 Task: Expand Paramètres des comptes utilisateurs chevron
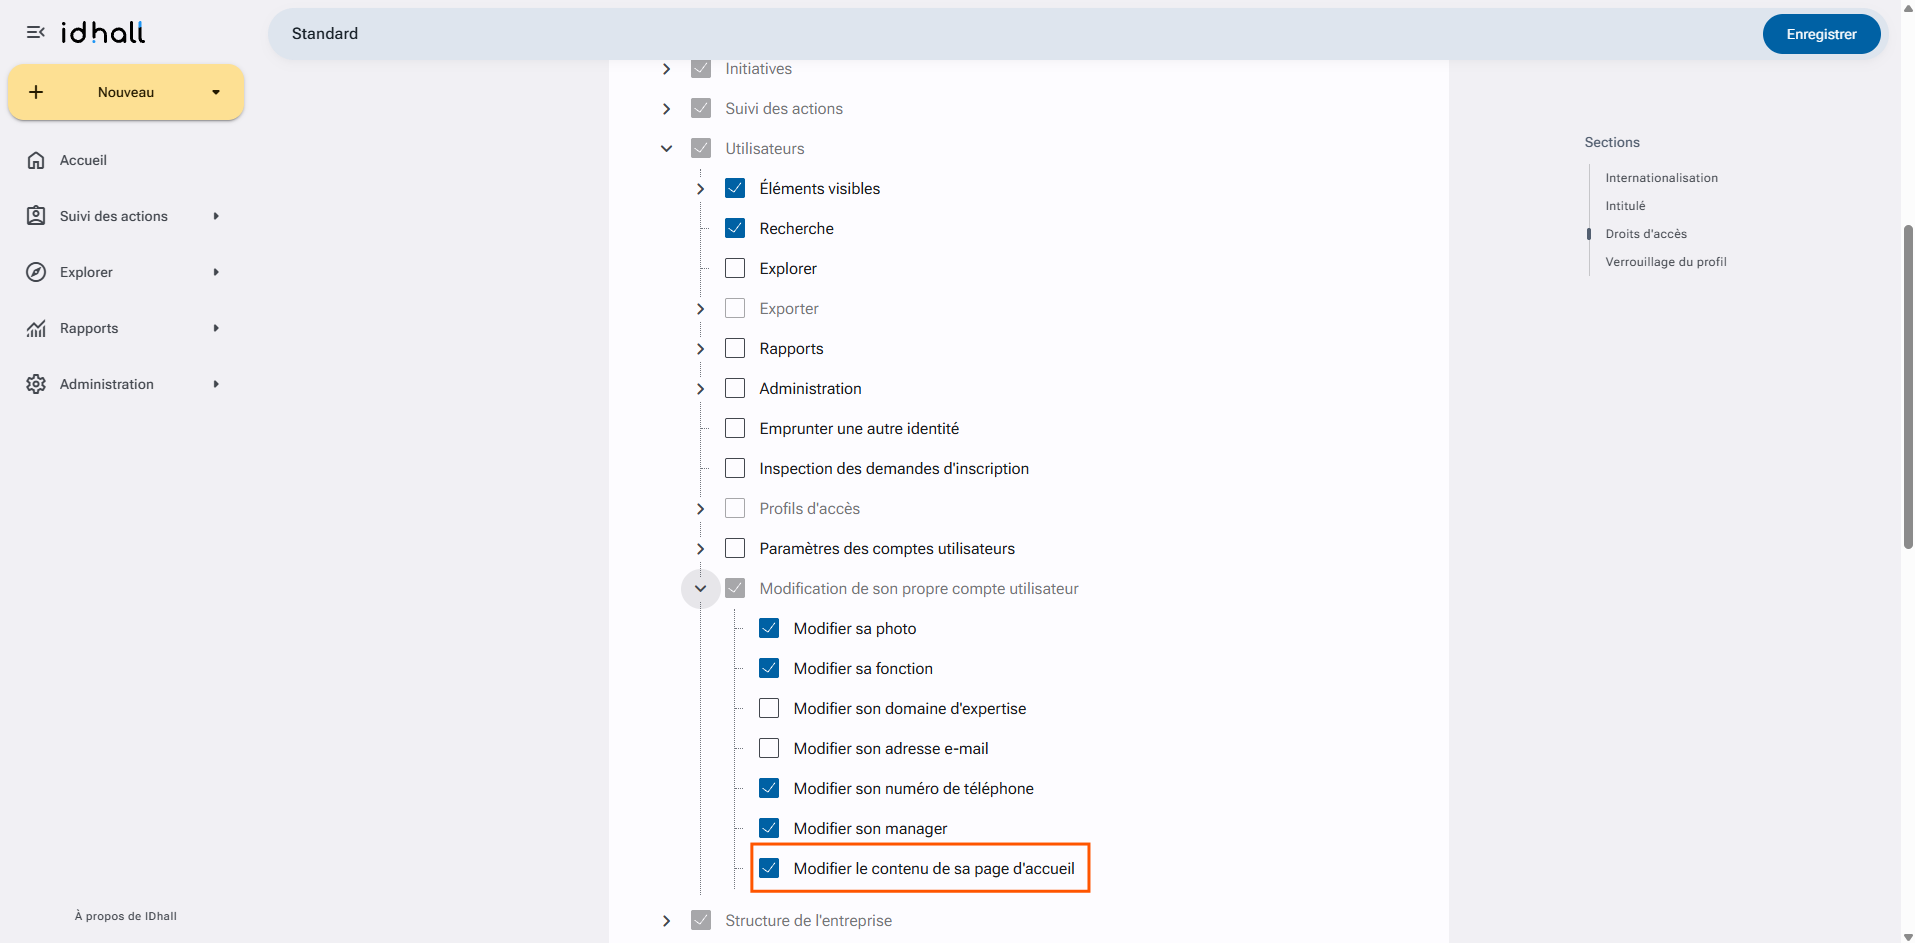[701, 548]
